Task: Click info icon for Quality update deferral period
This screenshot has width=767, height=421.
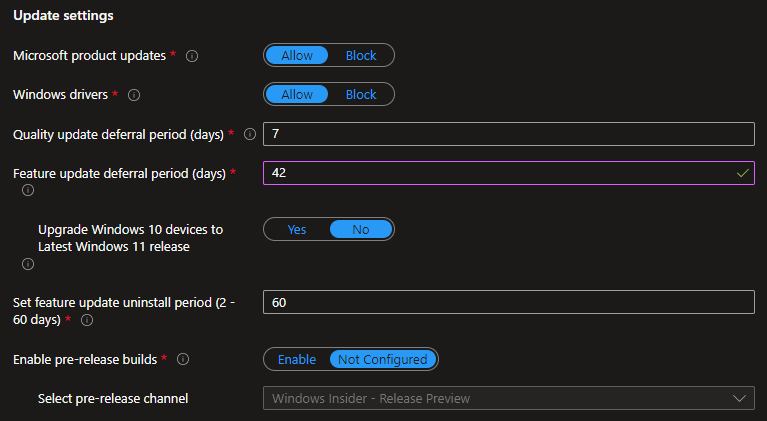Action: [249, 134]
